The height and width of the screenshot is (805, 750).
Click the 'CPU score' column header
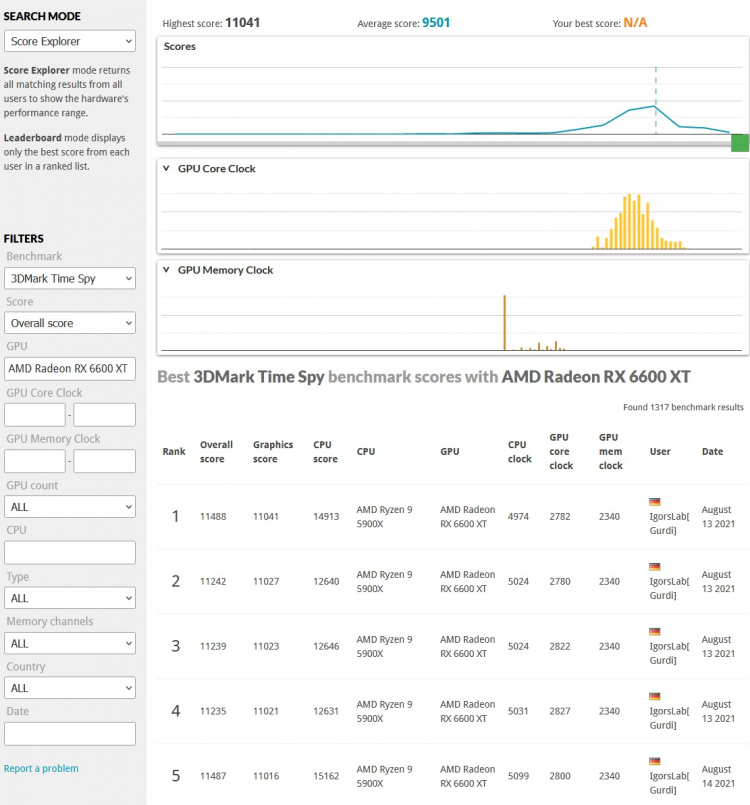pyautogui.click(x=325, y=451)
